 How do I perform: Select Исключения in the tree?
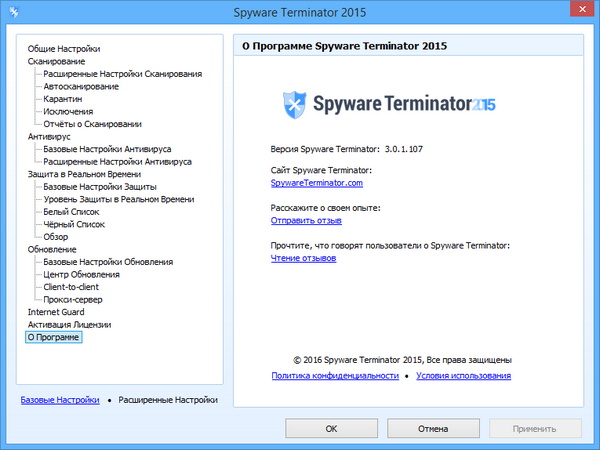click(x=68, y=111)
